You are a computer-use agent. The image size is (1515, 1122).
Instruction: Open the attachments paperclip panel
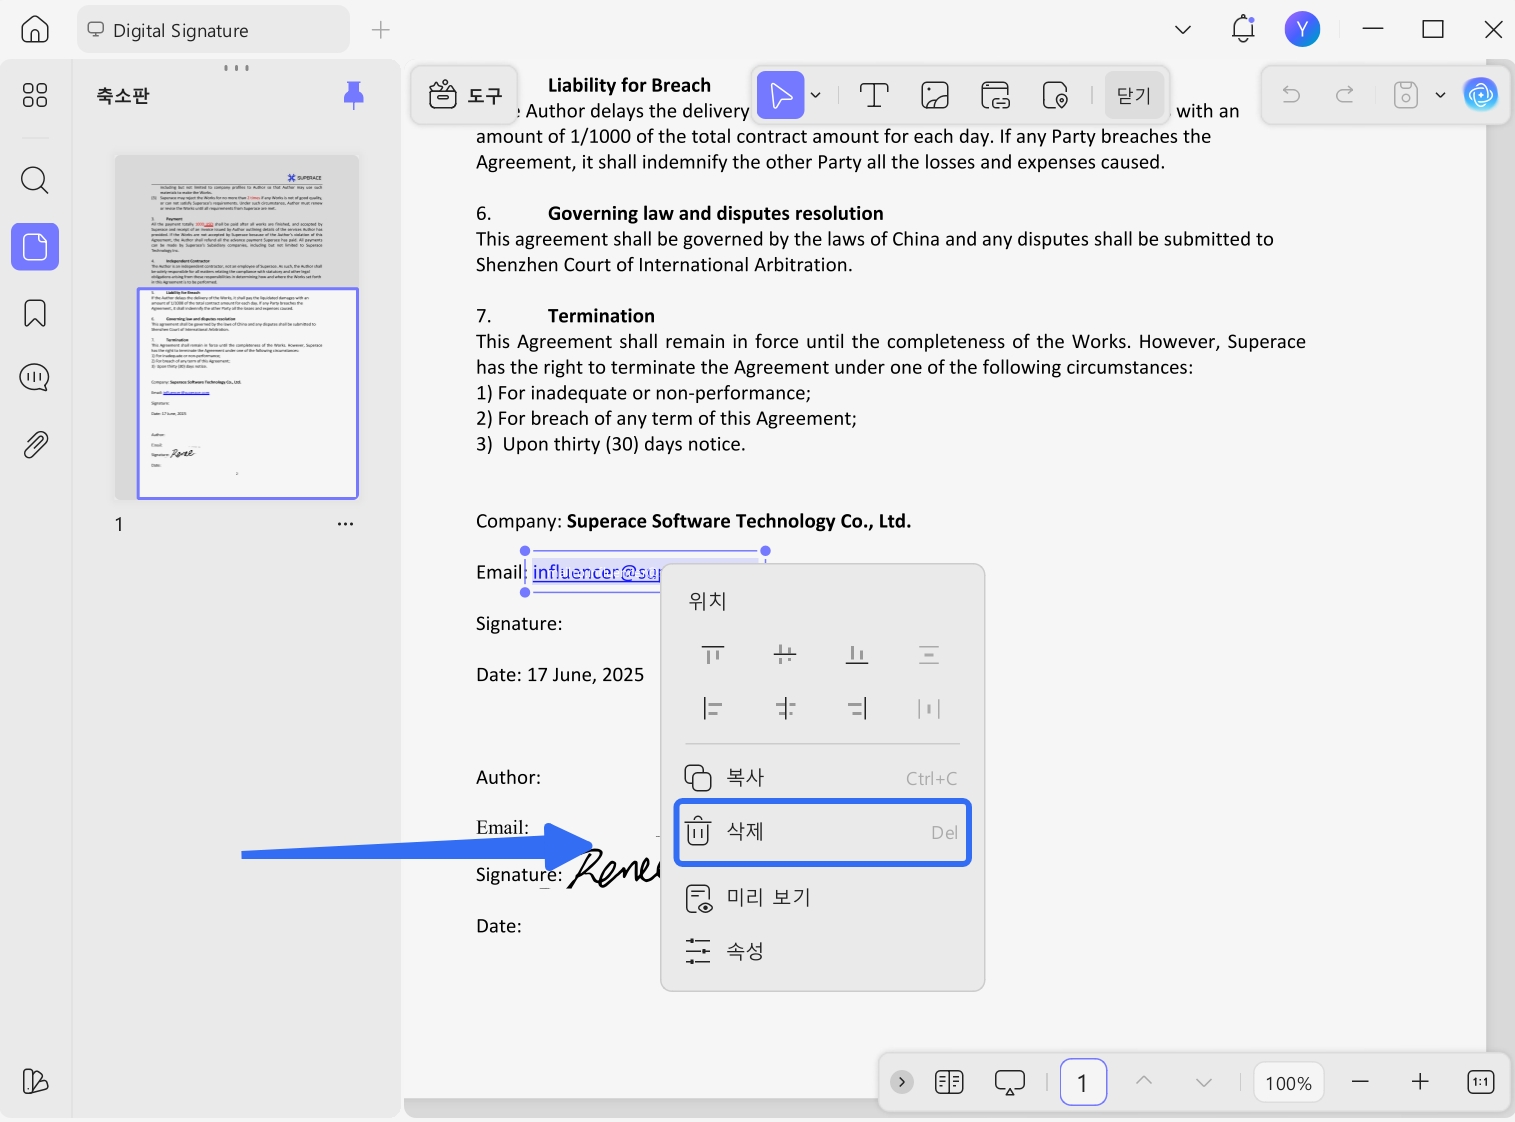35,444
